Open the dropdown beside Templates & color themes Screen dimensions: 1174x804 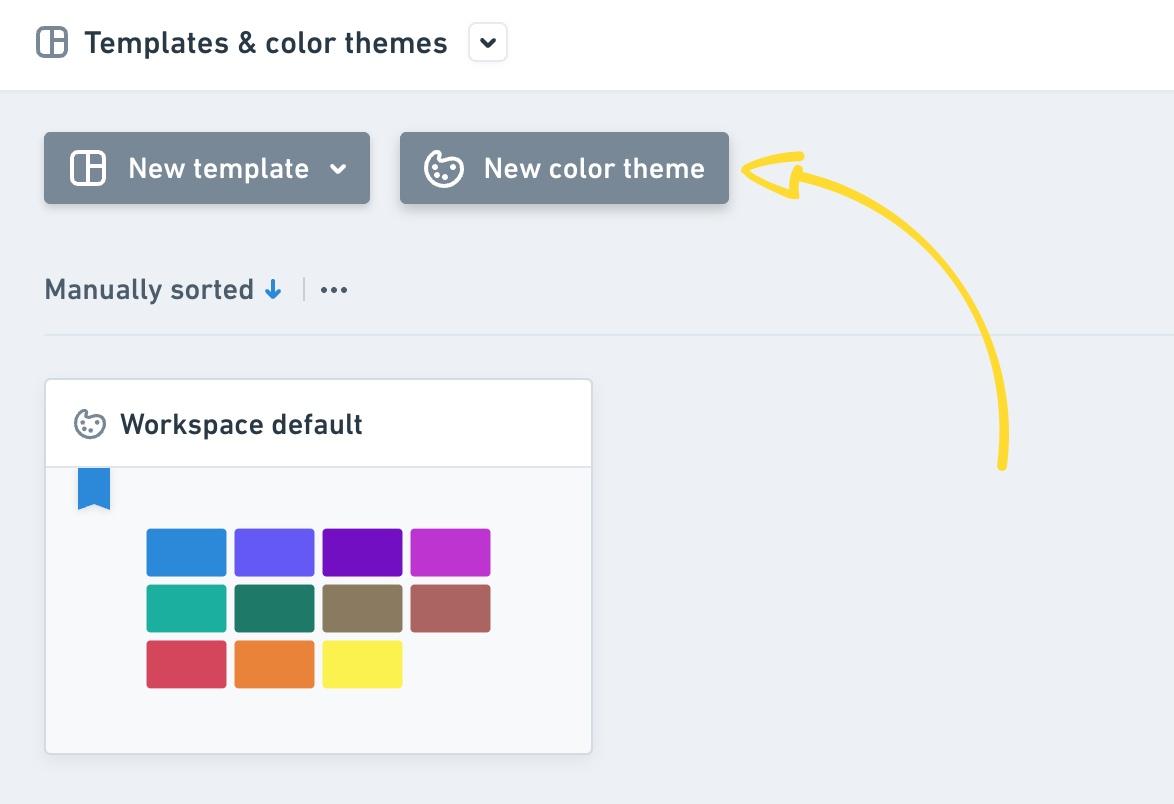pos(488,43)
